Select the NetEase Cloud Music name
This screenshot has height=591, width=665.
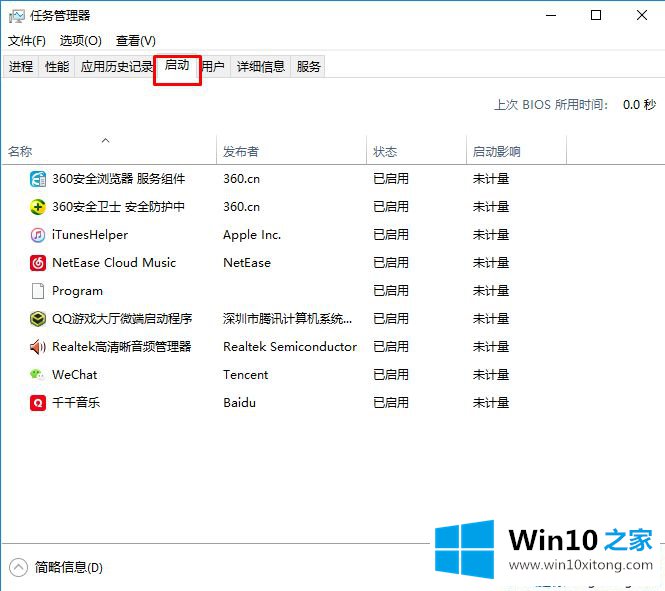click(x=114, y=262)
